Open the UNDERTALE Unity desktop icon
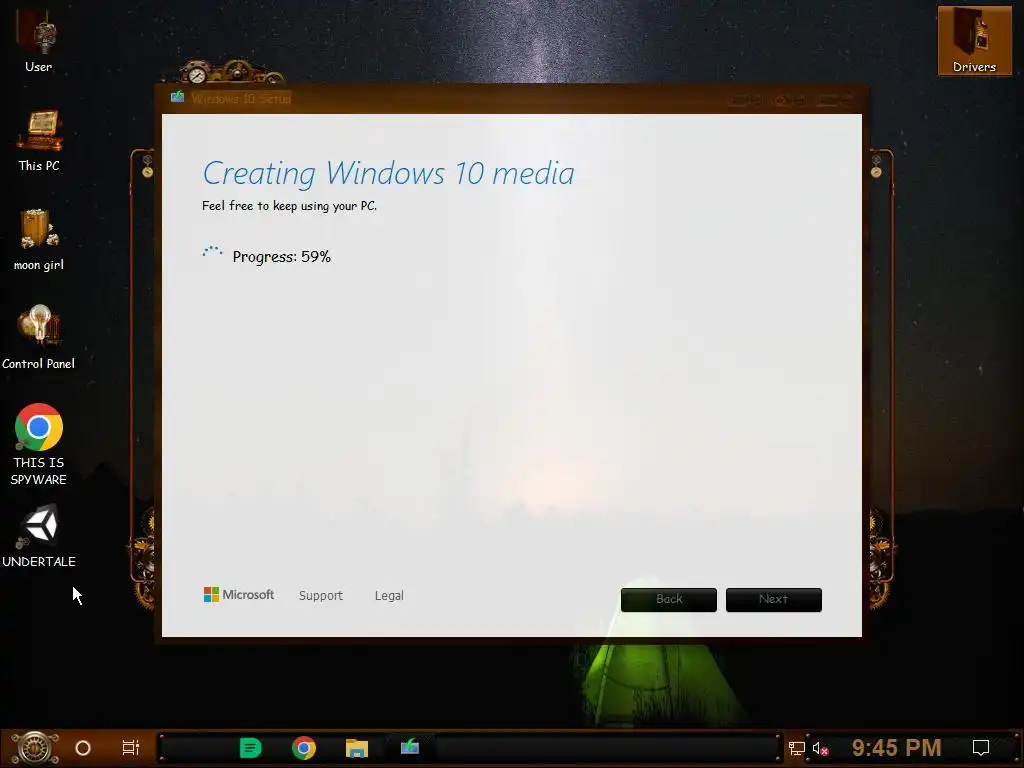The image size is (1024, 768). tap(39, 536)
